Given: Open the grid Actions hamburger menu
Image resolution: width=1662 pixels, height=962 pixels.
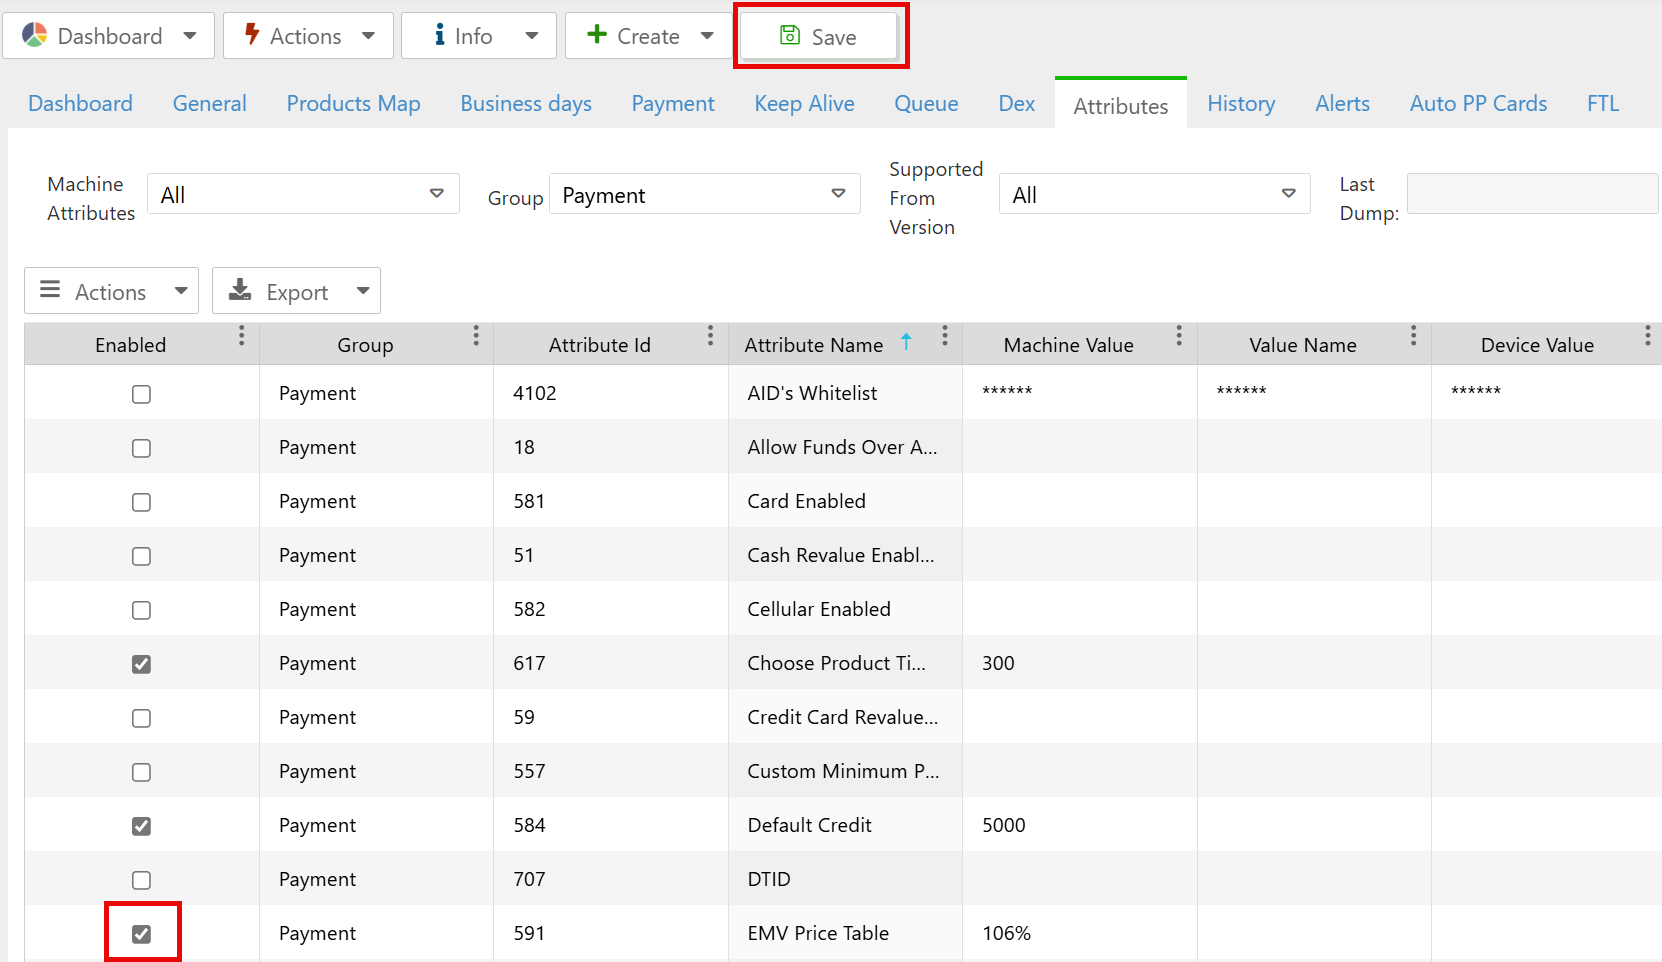Looking at the screenshot, I should [111, 292].
